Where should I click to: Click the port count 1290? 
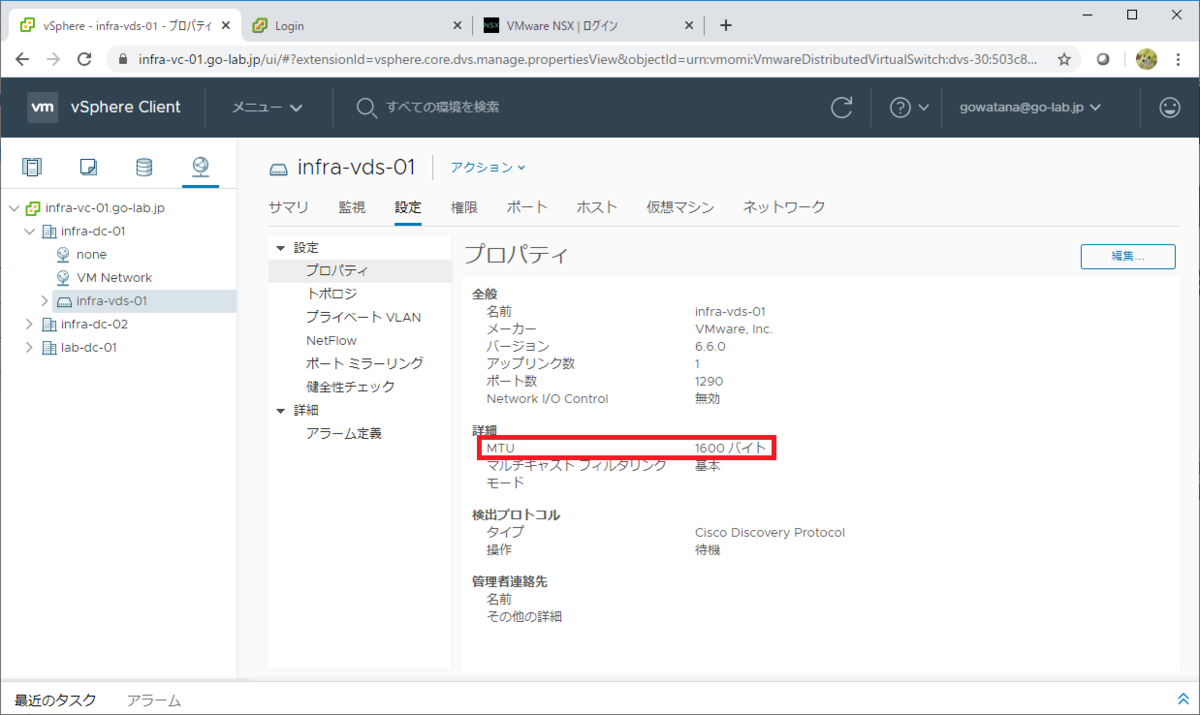coord(709,381)
